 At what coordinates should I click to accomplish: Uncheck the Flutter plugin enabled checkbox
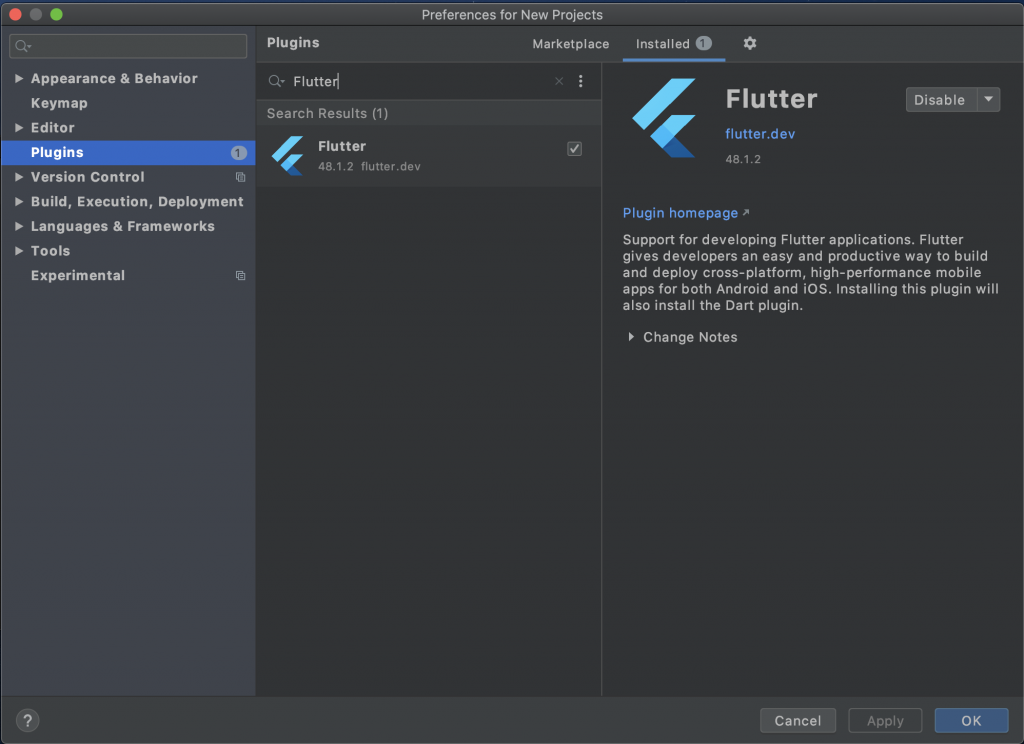point(574,149)
